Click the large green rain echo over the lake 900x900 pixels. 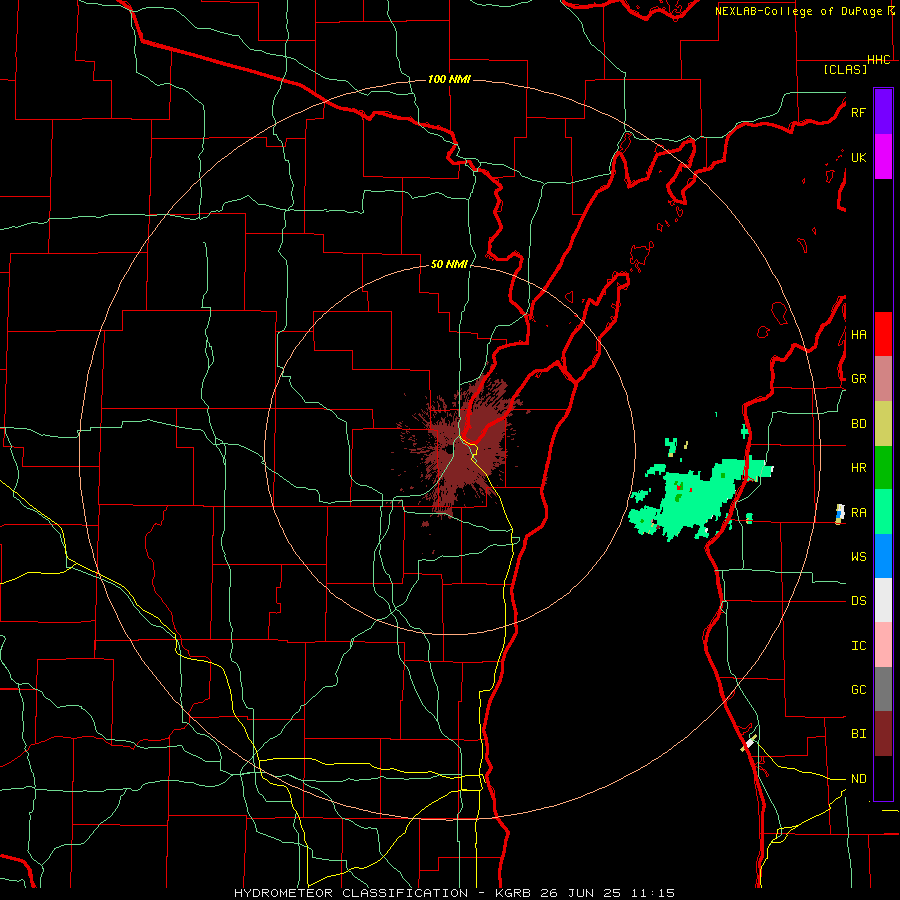[695, 496]
